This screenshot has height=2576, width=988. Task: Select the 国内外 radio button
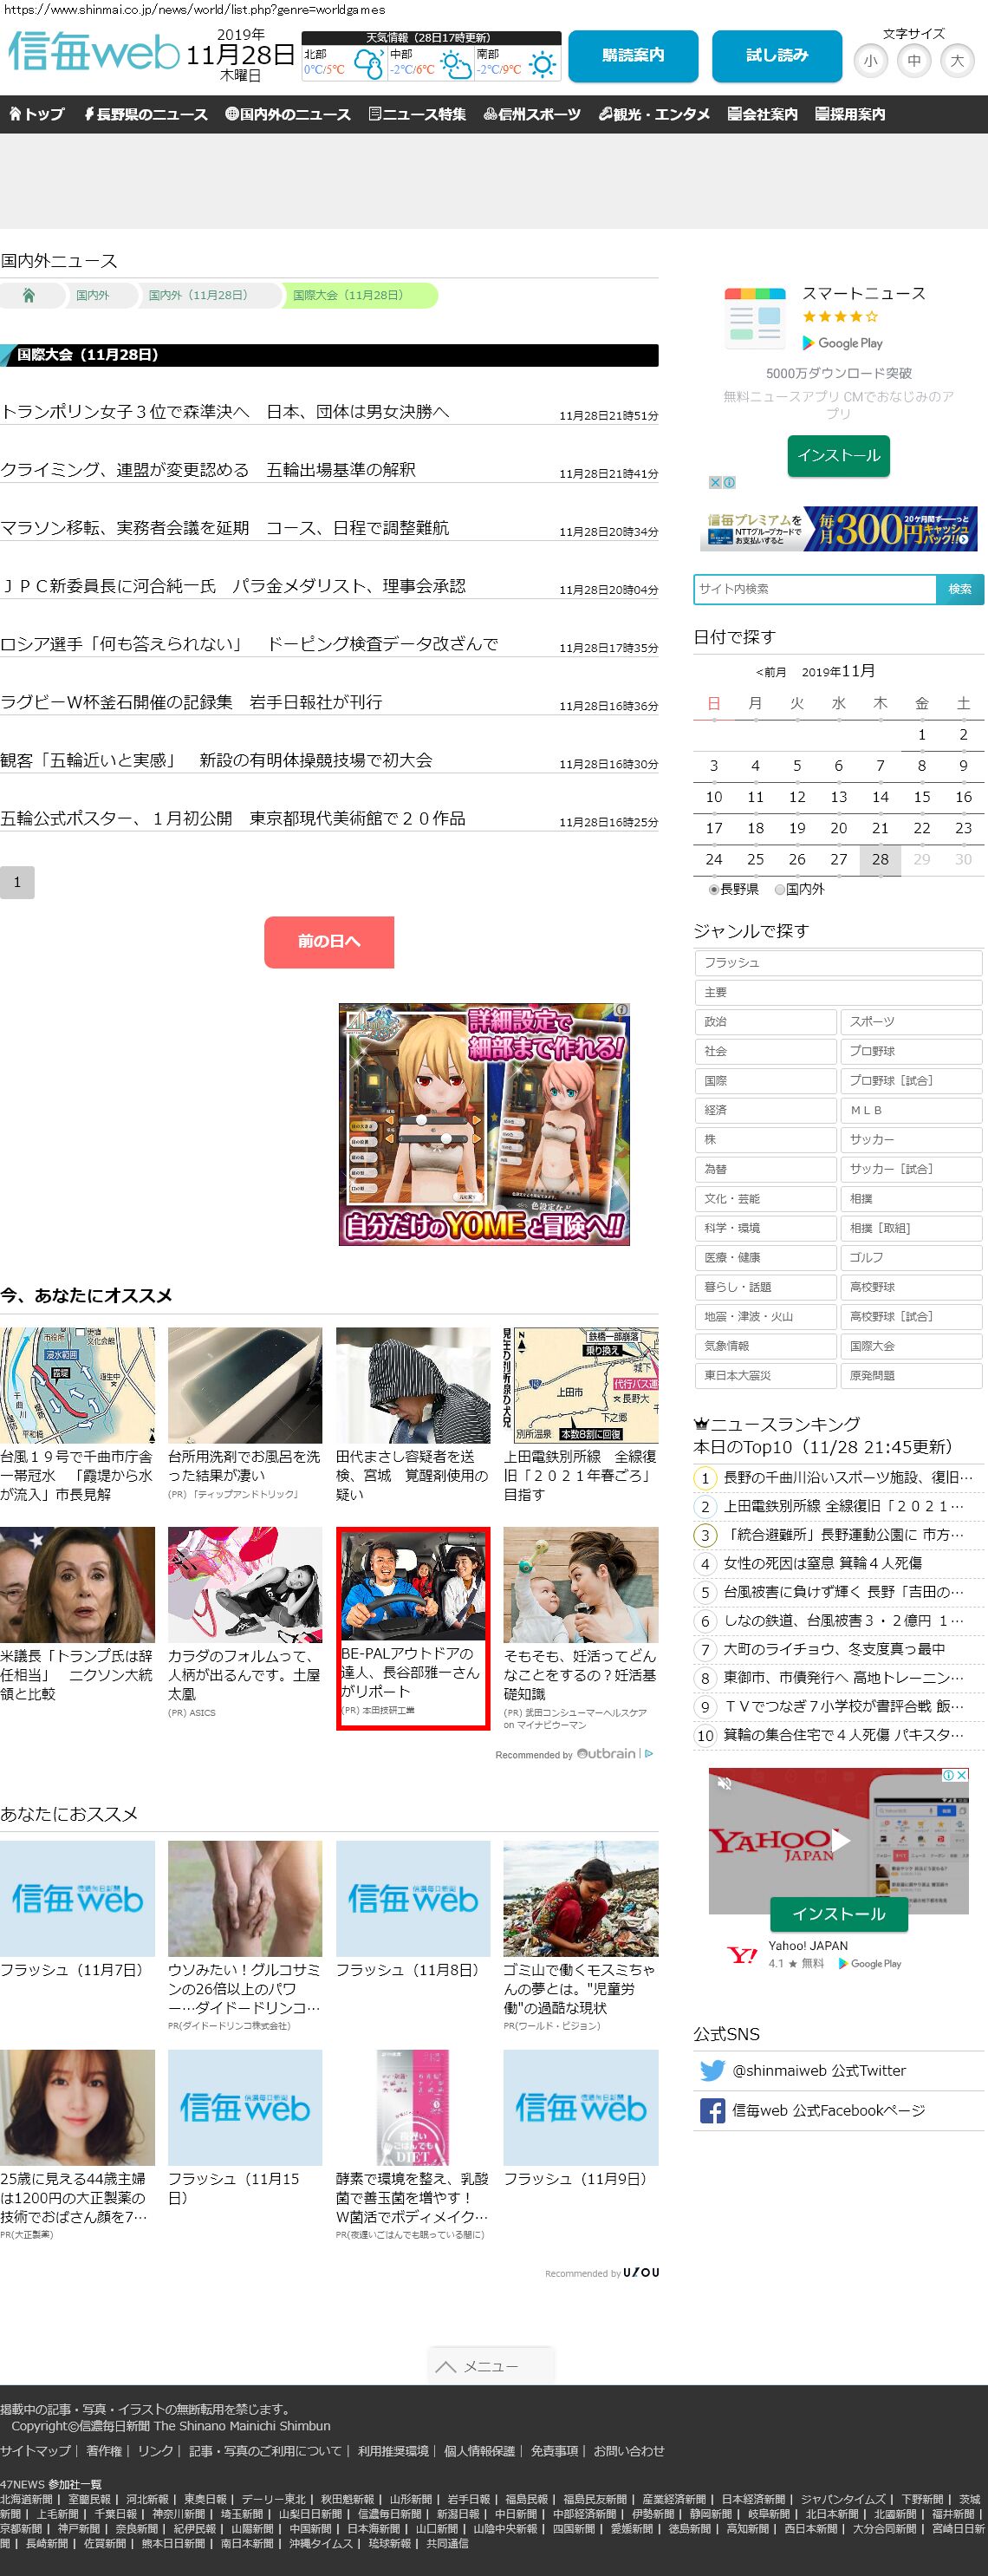click(x=780, y=889)
